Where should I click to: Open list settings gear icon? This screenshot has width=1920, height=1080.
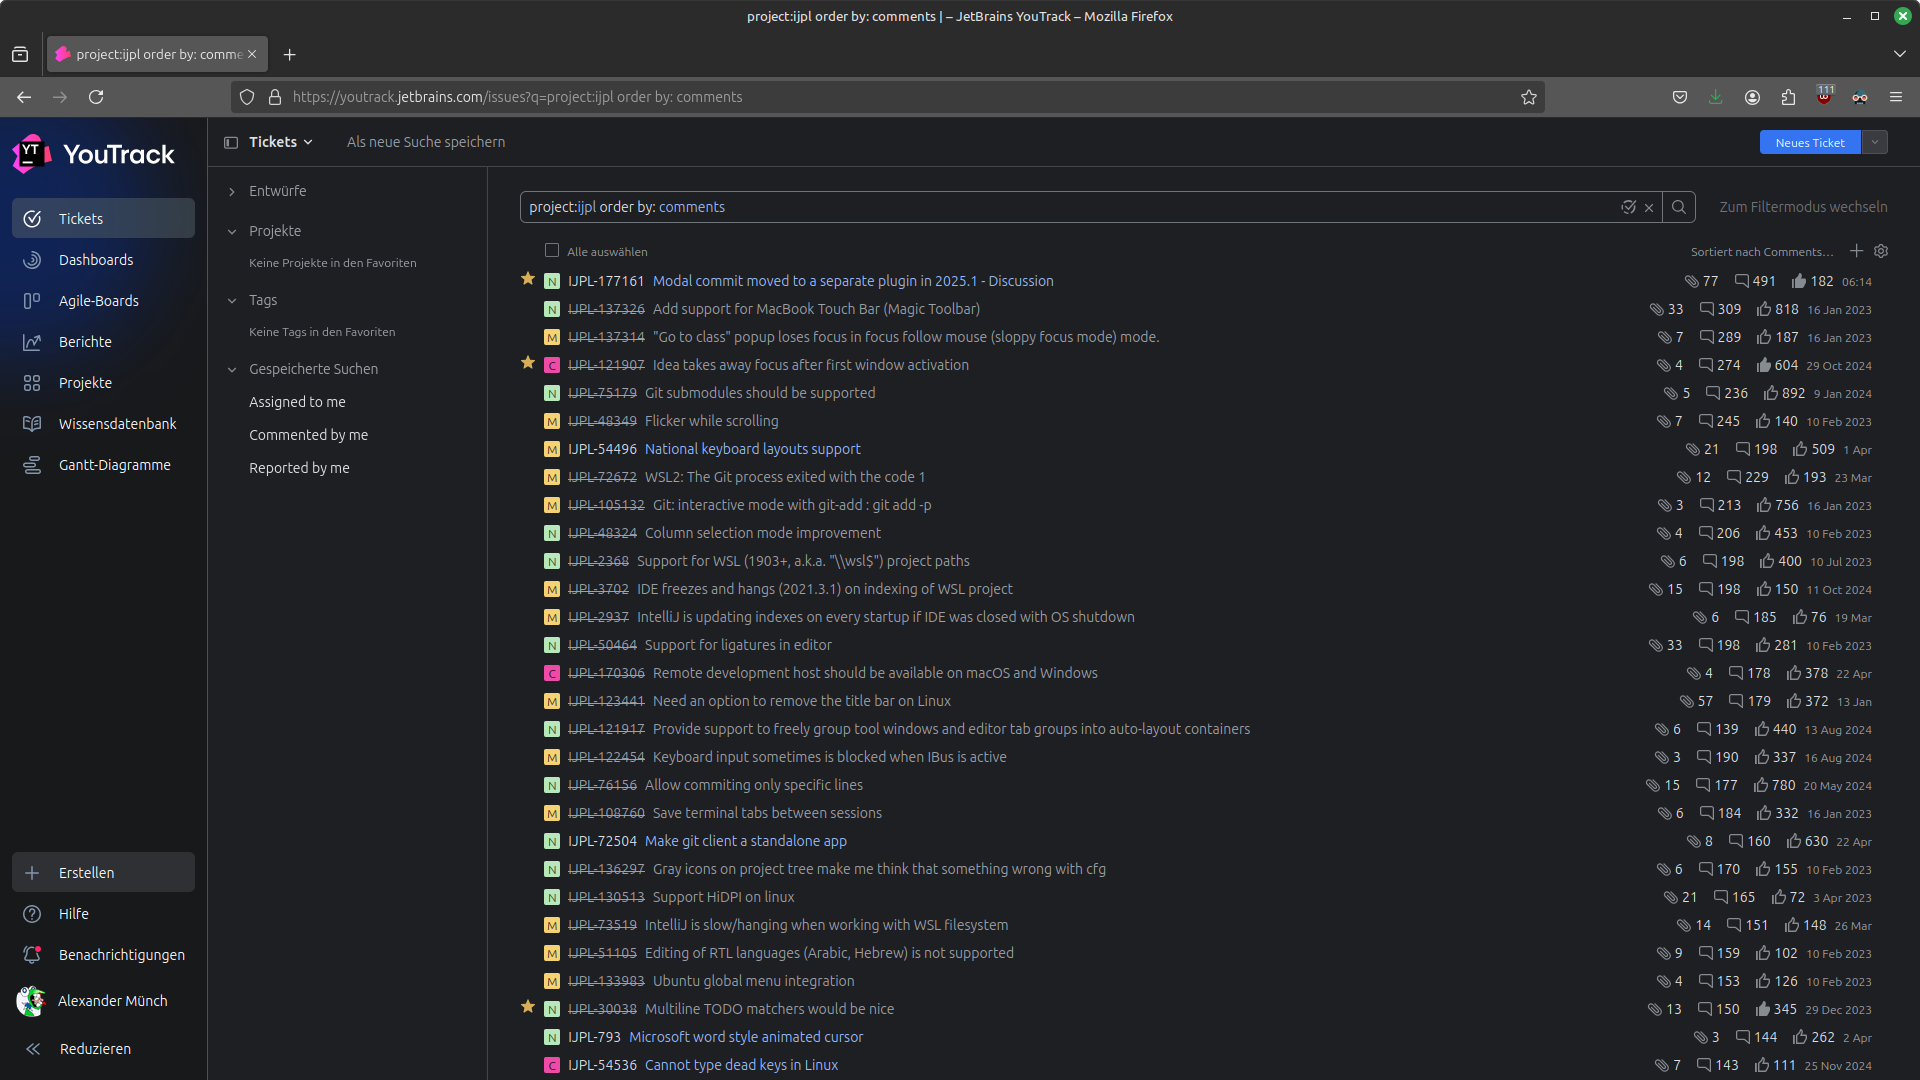(1881, 250)
